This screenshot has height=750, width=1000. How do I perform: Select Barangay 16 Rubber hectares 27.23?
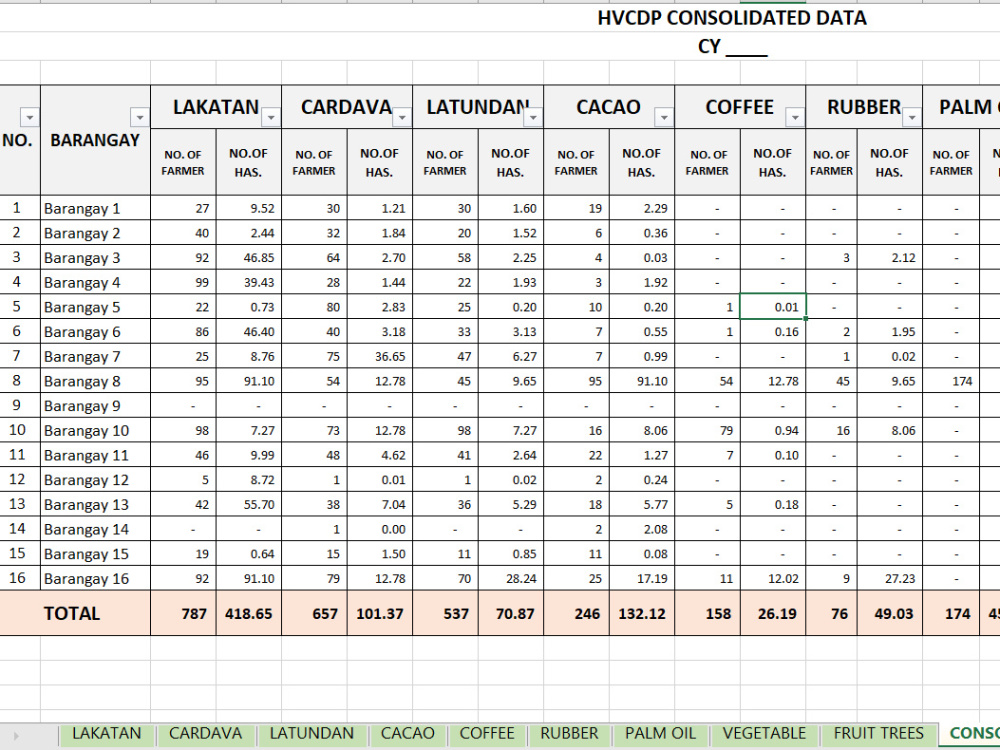pyautogui.click(x=890, y=578)
